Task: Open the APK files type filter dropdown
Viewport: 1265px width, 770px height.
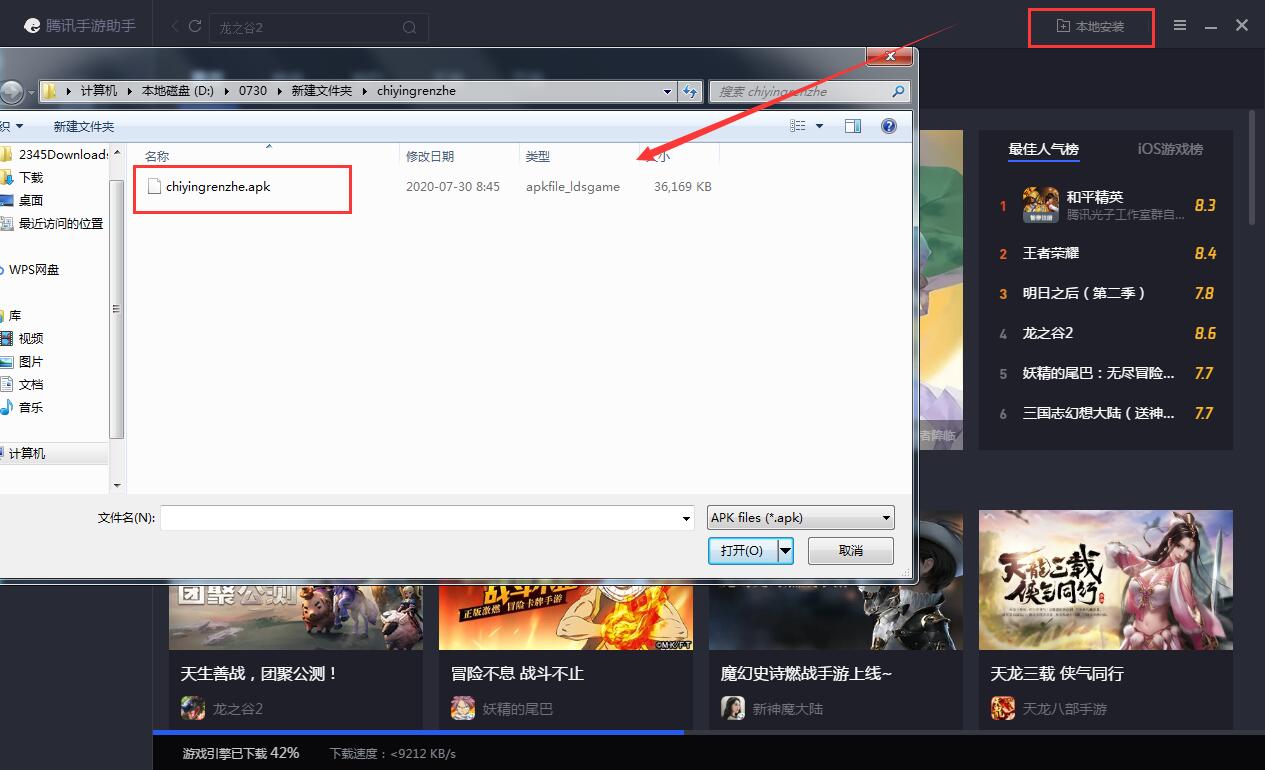Action: point(801,517)
